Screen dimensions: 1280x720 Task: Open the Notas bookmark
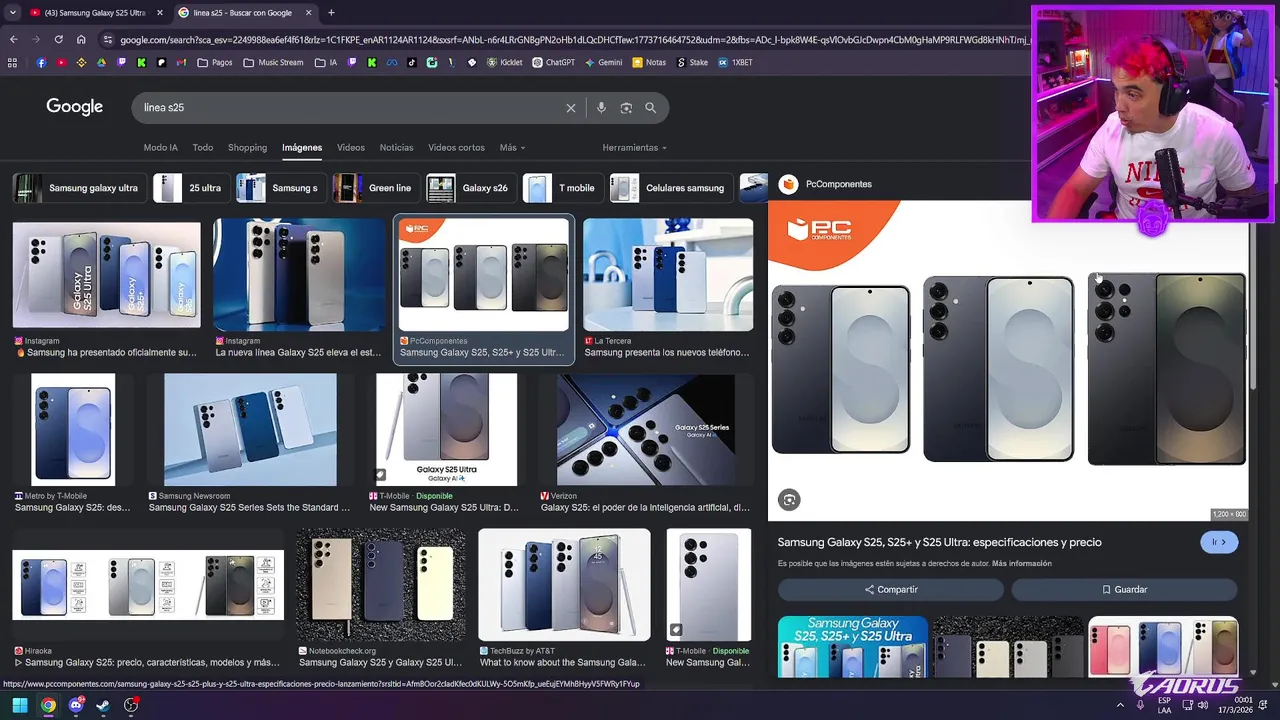648,62
